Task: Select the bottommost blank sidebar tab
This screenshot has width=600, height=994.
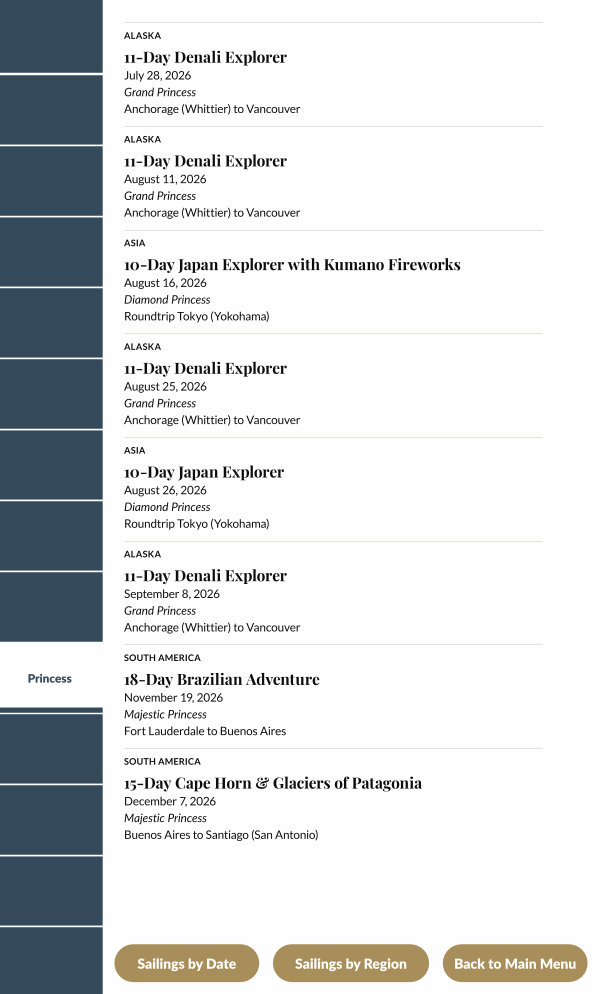Action: (x=50, y=961)
